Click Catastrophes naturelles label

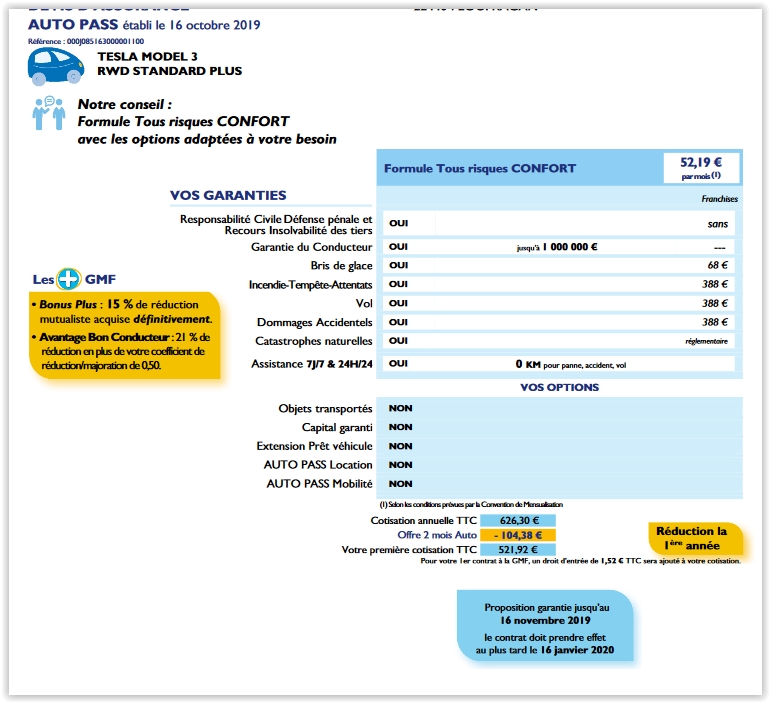pos(313,341)
